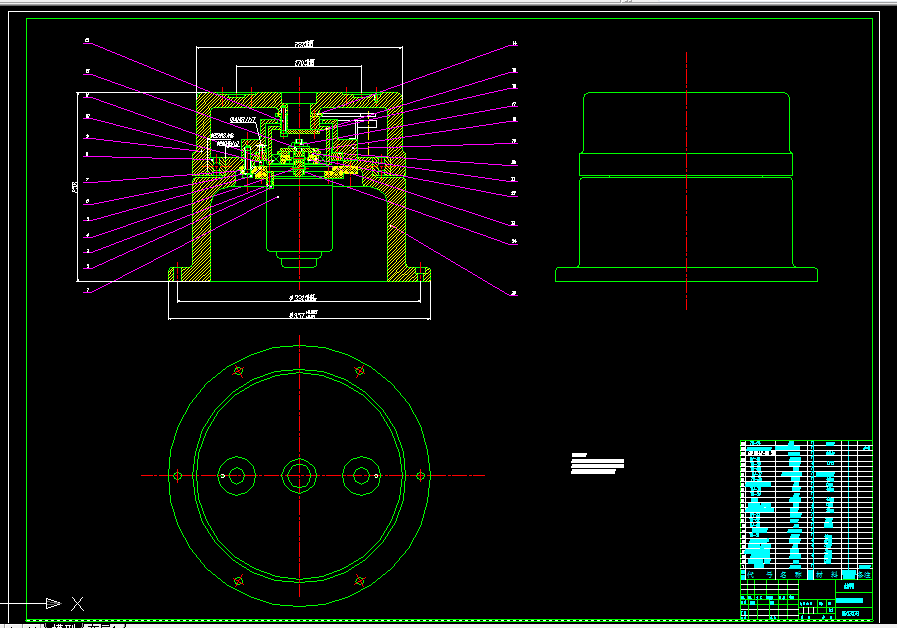
Task: Select the 材料 header cell in parts list
Action: (x=827, y=574)
